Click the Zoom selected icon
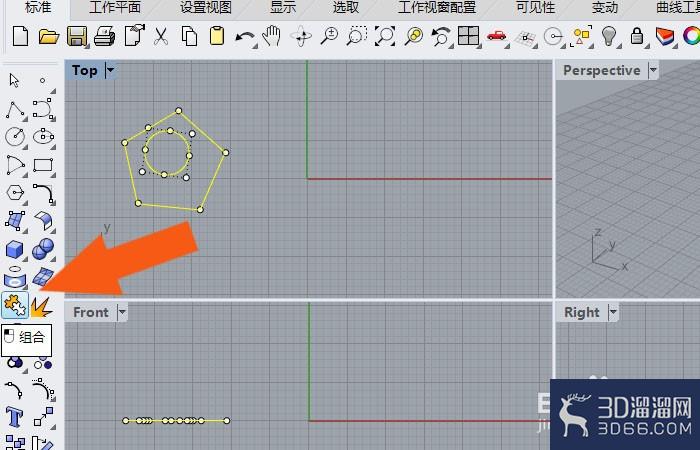The height and width of the screenshot is (450, 700). [413, 36]
